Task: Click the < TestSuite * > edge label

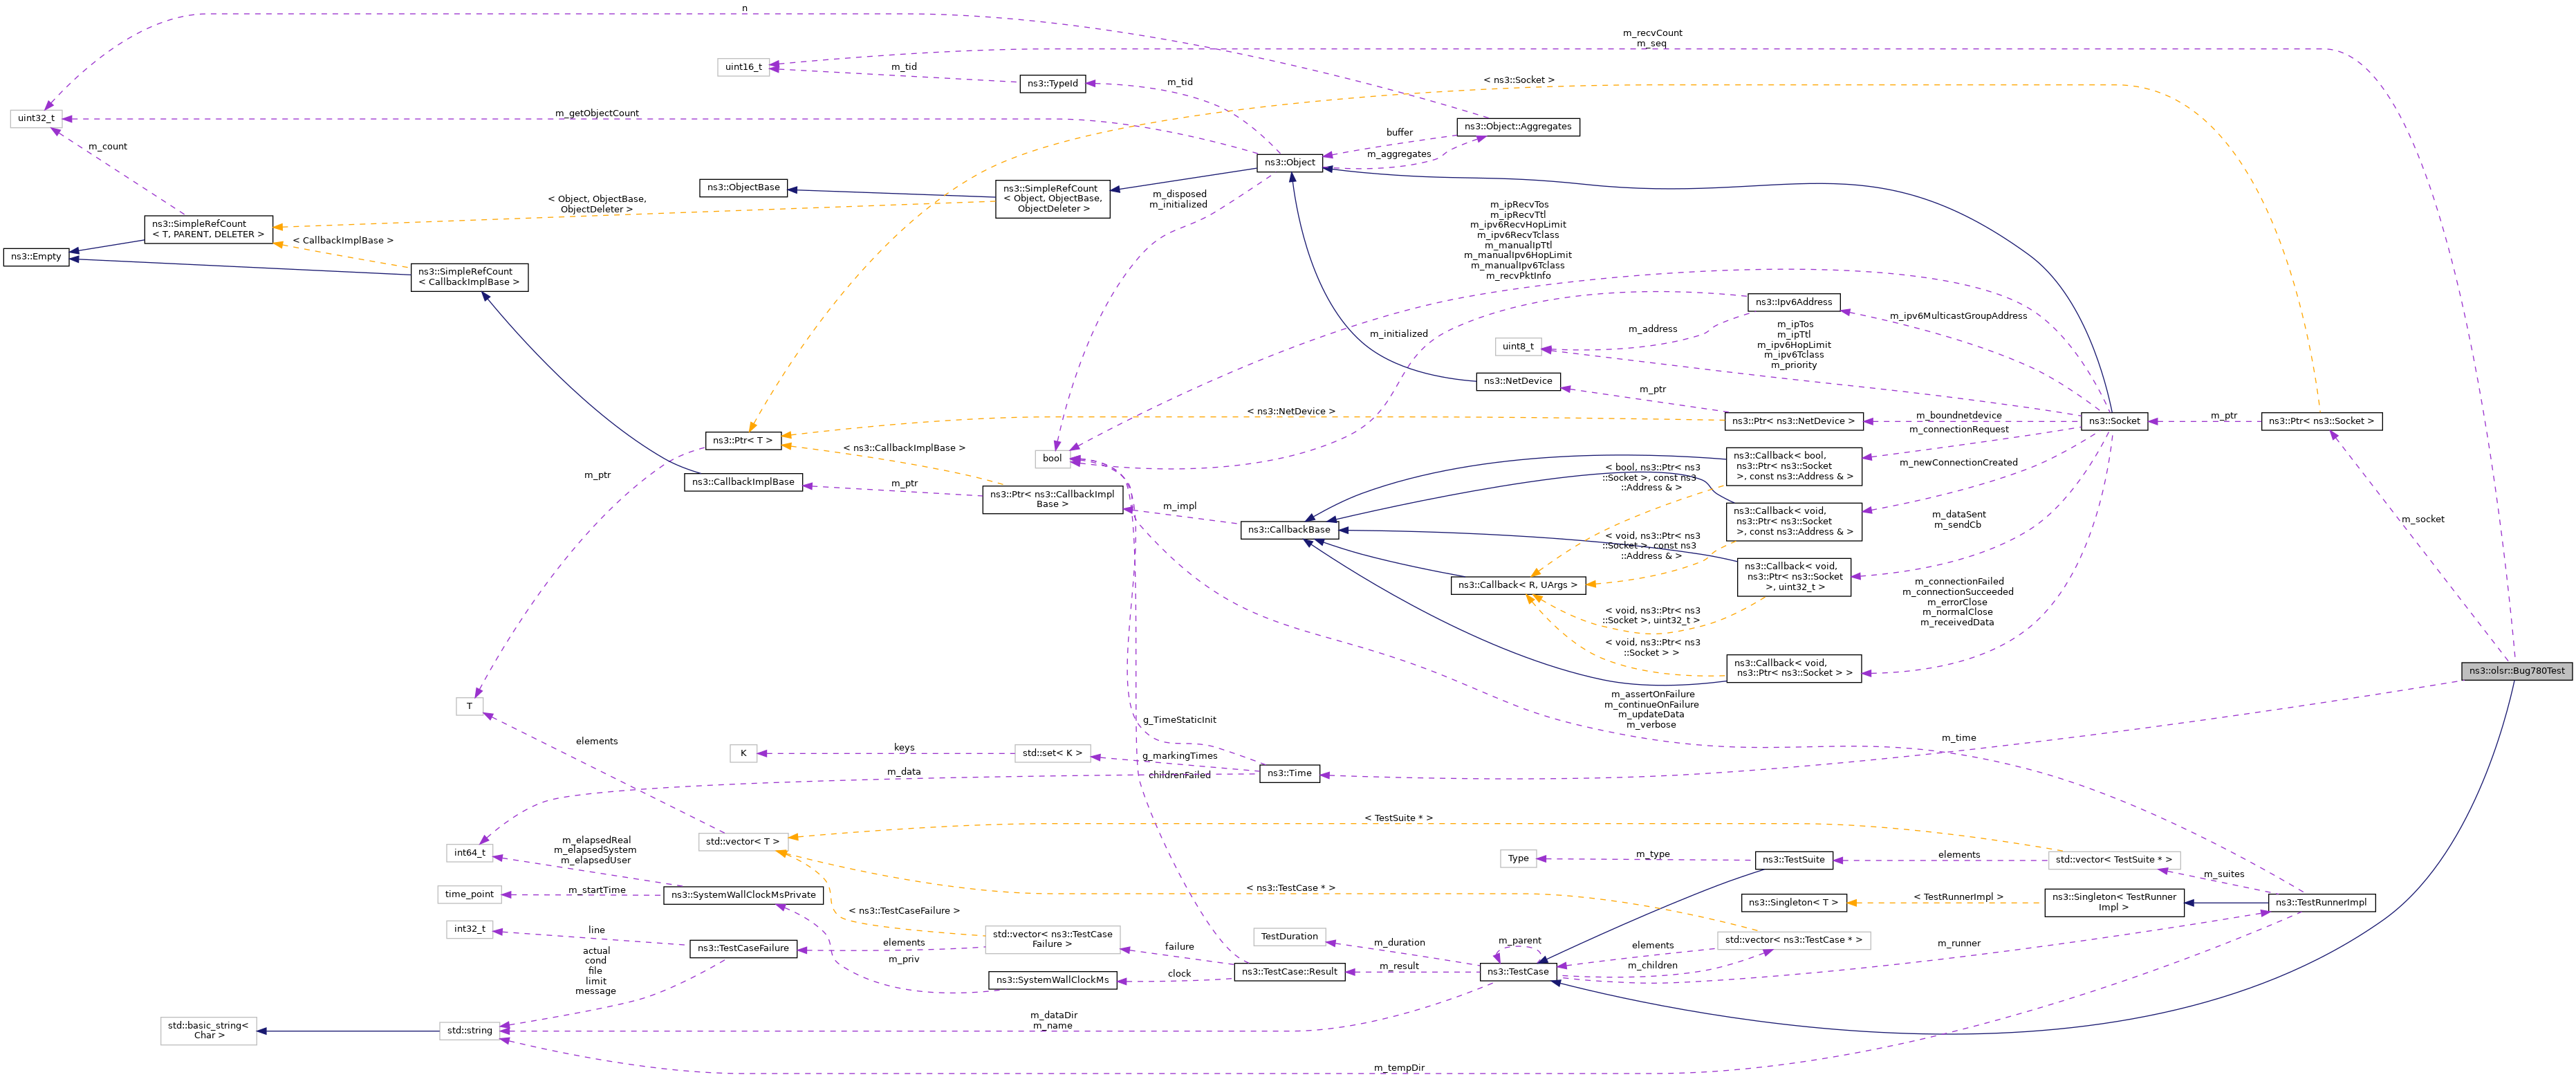Action: 1398,818
